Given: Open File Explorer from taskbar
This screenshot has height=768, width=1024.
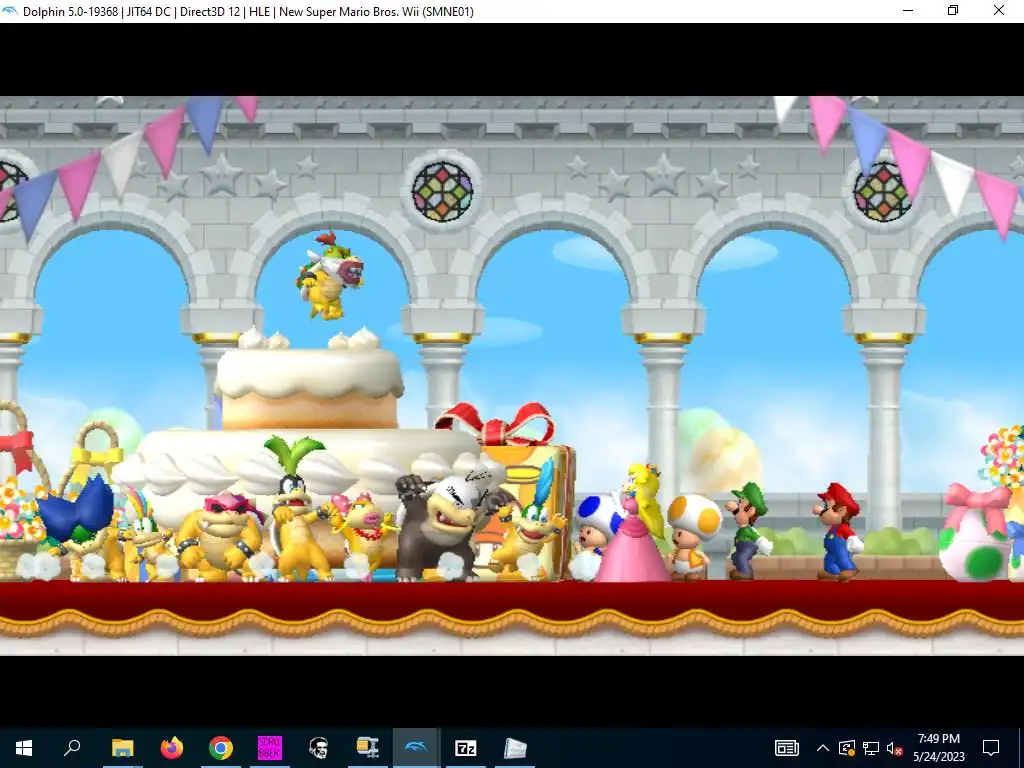Looking at the screenshot, I should 122,748.
